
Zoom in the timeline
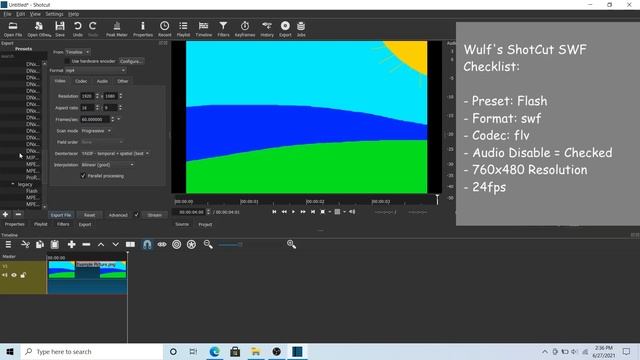coord(291,244)
